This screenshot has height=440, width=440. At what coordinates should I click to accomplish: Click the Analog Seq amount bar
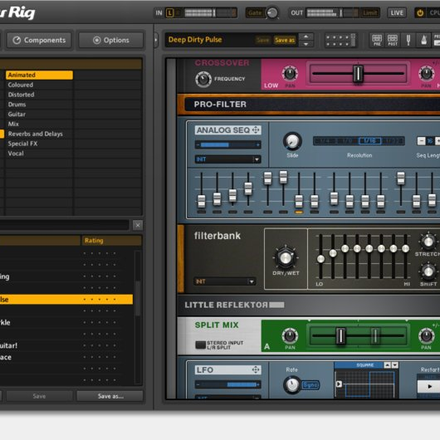click(228, 145)
